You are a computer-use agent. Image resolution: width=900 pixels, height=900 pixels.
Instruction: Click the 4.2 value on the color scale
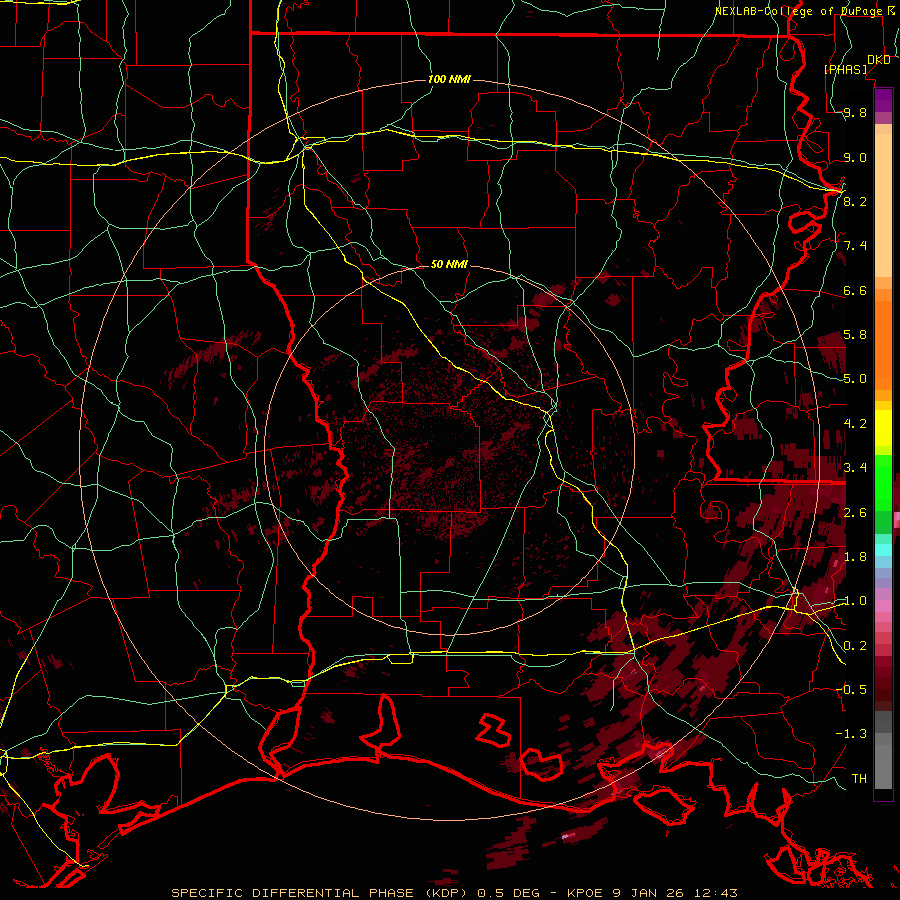(x=855, y=424)
